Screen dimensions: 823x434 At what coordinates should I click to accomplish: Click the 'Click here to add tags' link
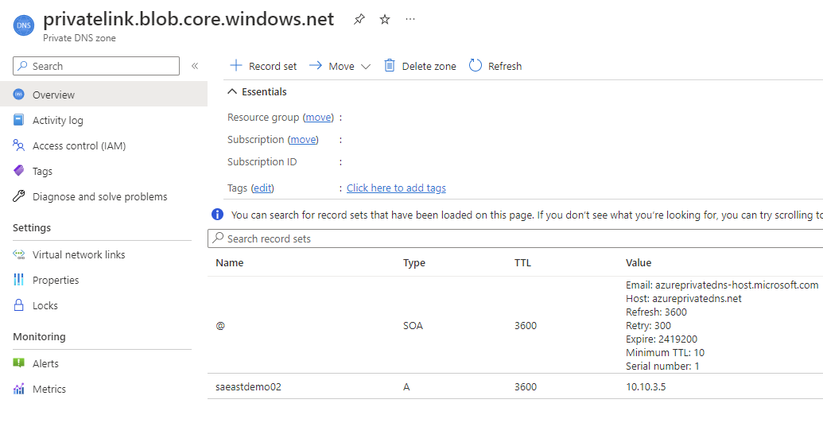tap(396, 188)
